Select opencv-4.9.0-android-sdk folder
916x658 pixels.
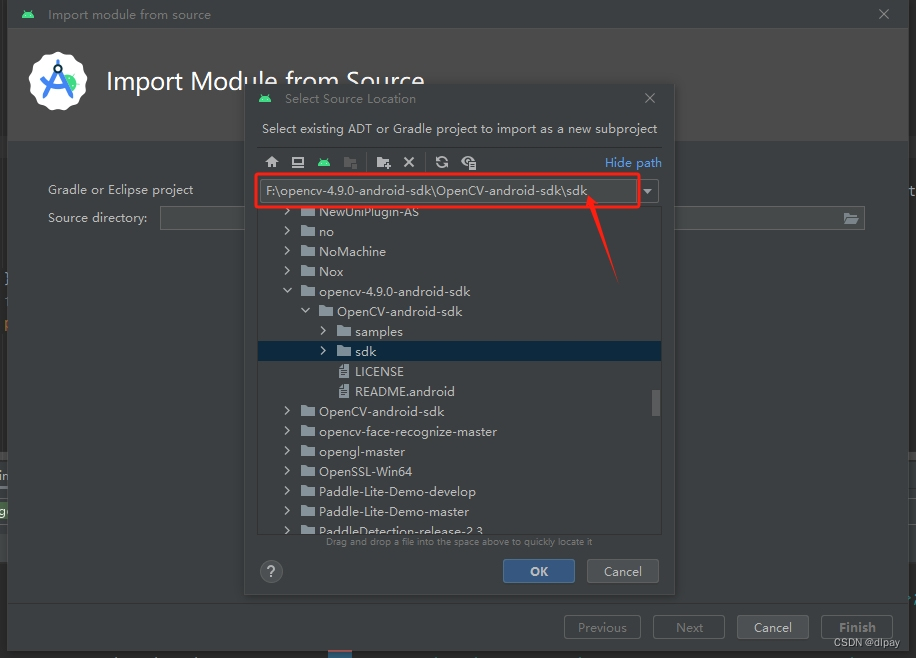click(x=459, y=290)
